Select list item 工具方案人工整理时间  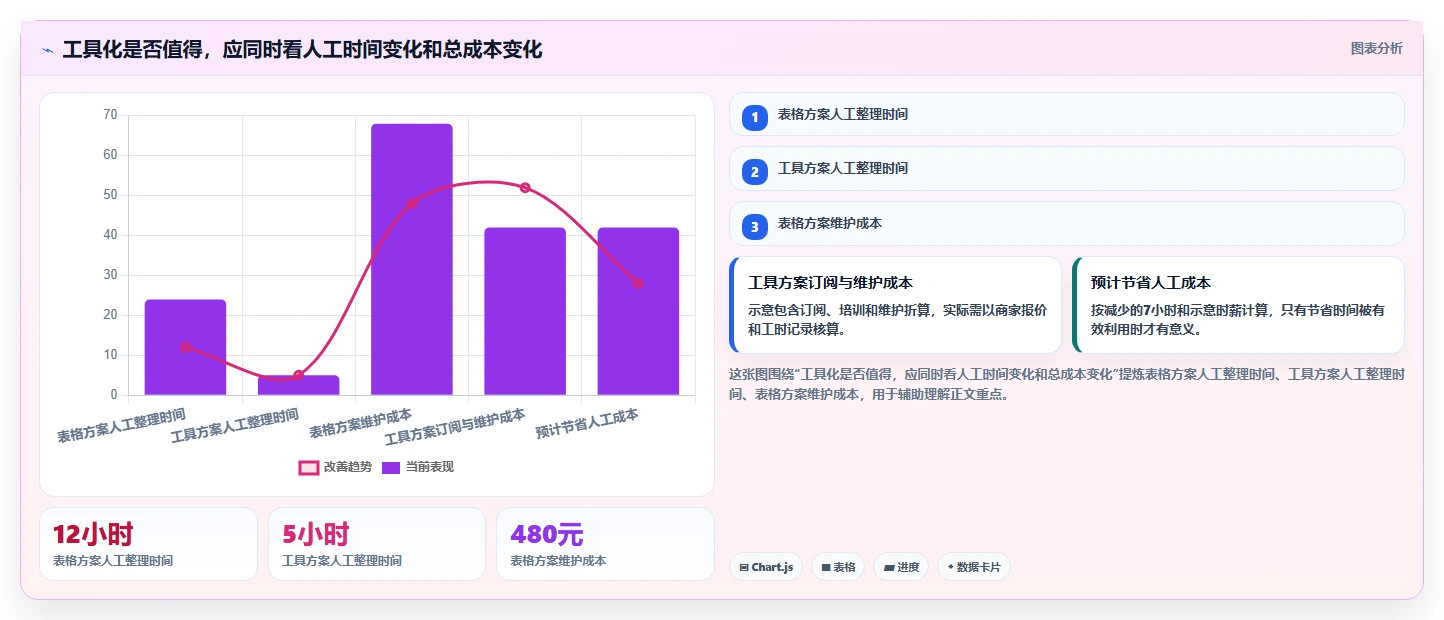[1067, 168]
